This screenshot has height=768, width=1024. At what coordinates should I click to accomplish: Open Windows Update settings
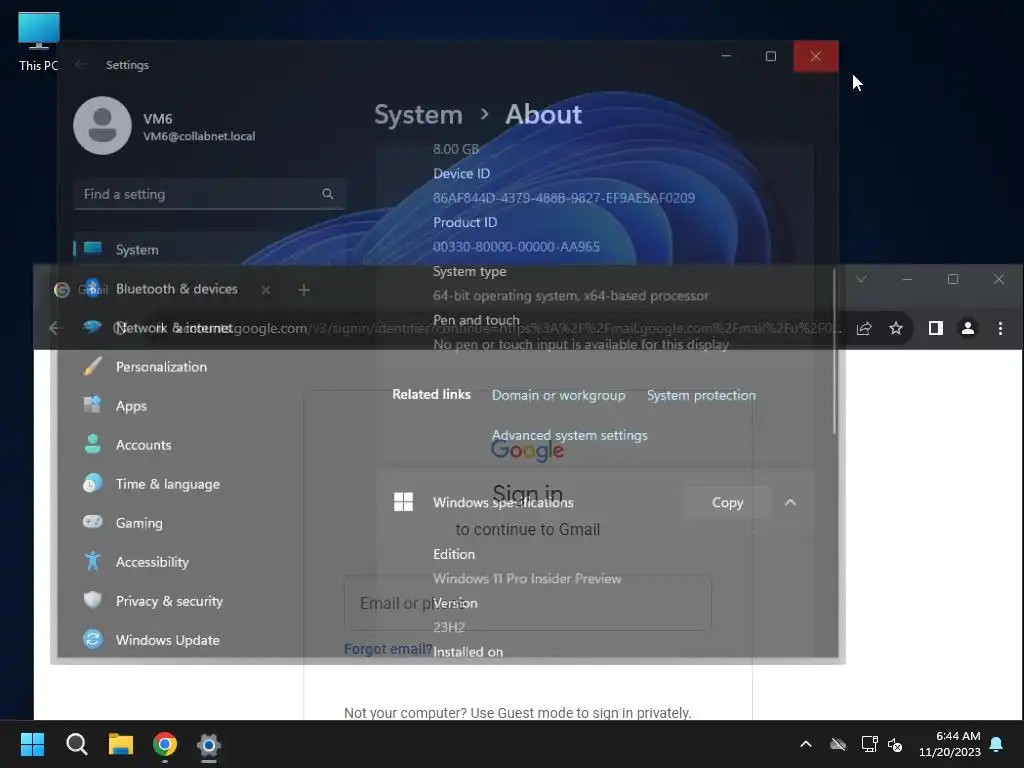(209, 640)
